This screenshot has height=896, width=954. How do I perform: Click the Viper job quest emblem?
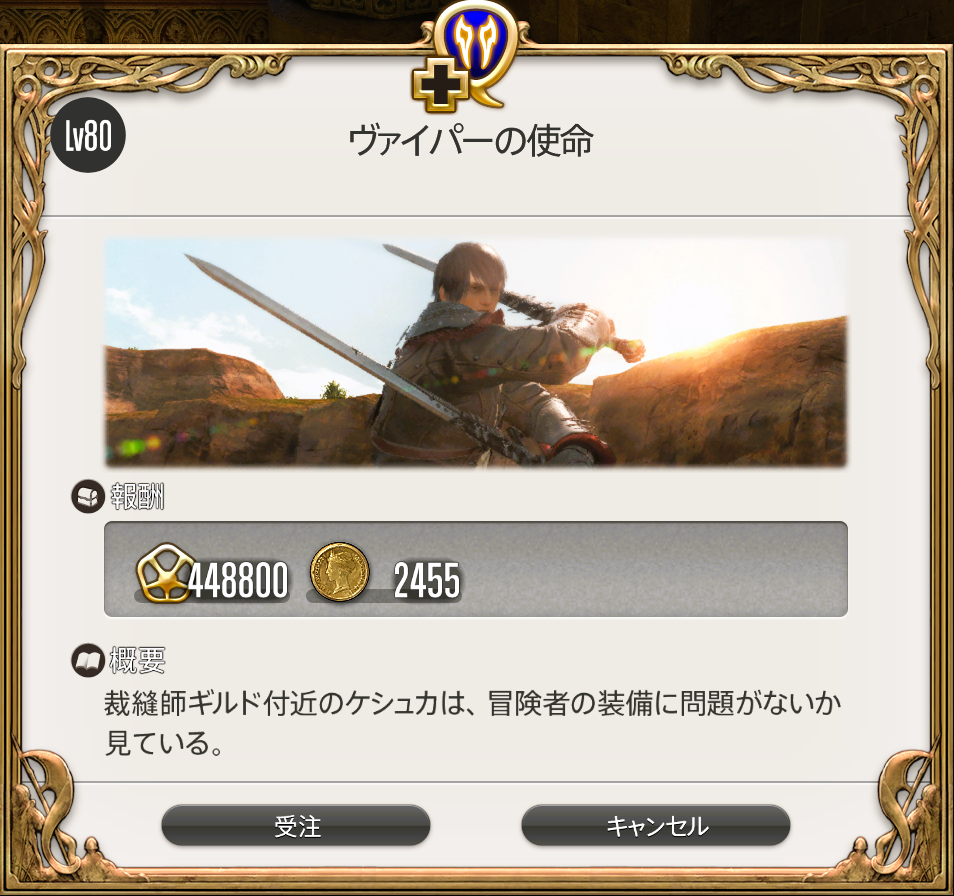click(x=476, y=52)
